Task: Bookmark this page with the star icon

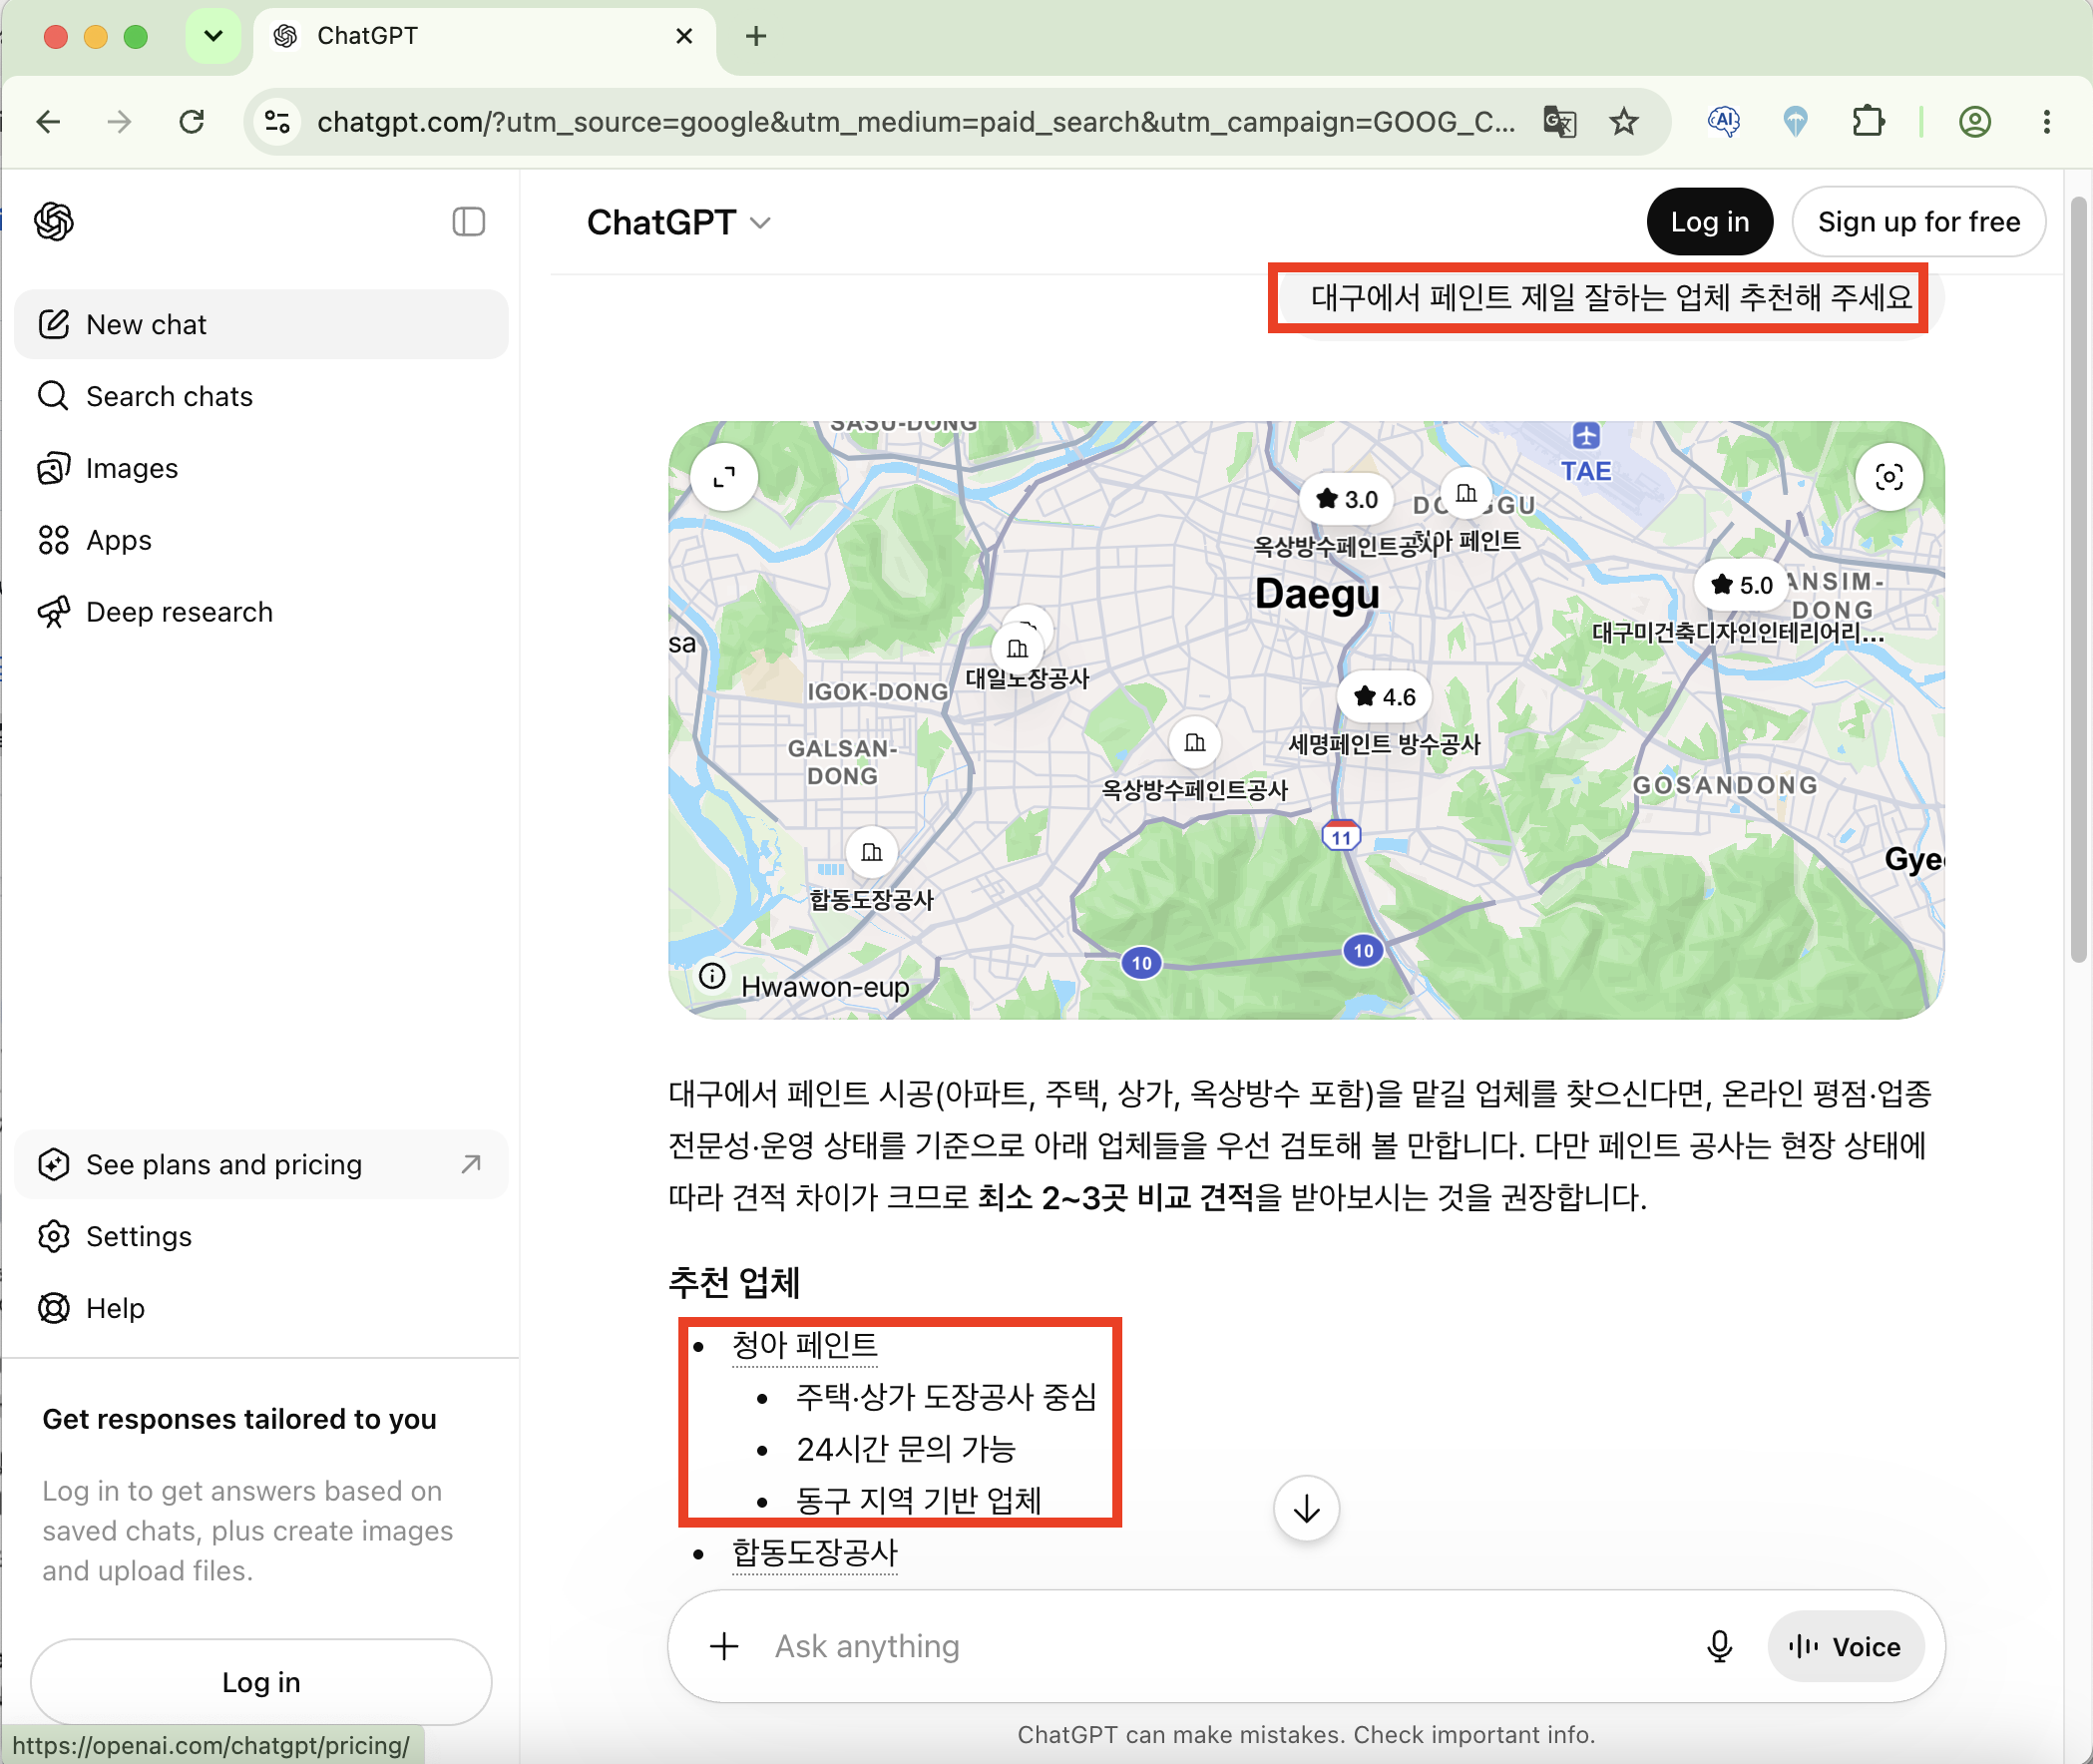Action: point(1624,122)
